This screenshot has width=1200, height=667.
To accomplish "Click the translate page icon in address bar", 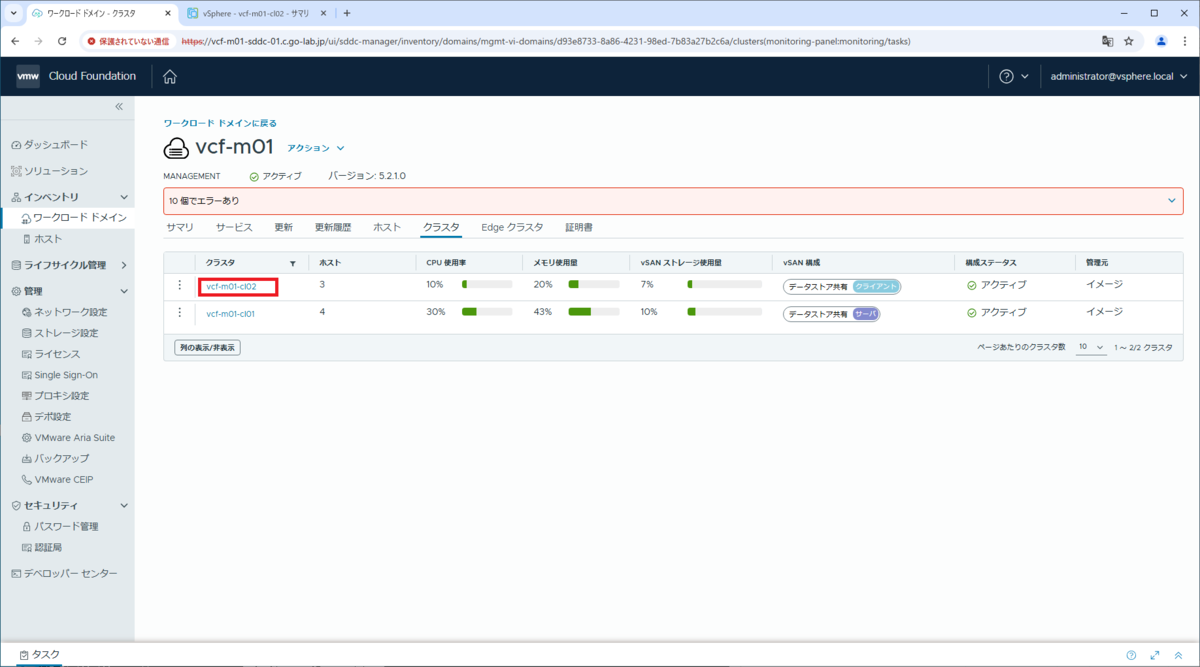I will tap(1107, 41).
